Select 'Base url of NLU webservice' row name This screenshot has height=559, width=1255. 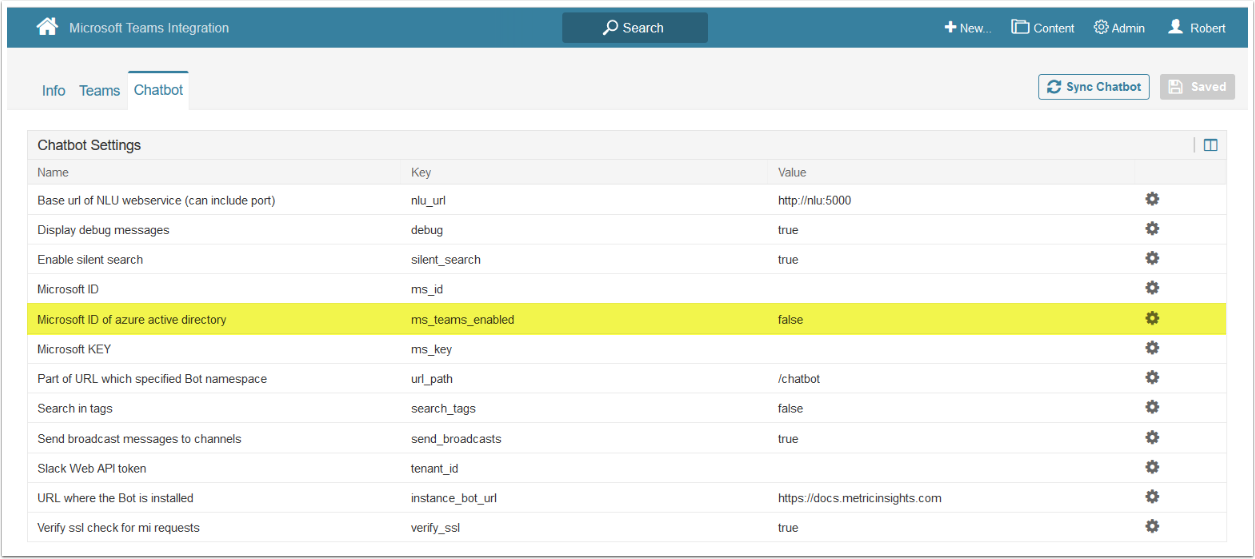click(x=156, y=200)
